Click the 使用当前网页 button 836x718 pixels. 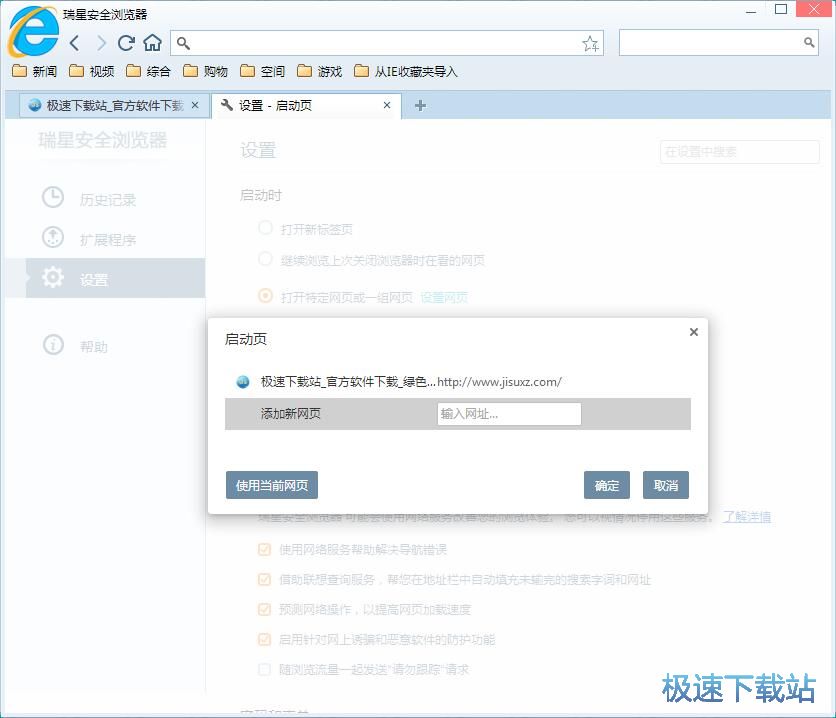pyautogui.click(x=272, y=485)
